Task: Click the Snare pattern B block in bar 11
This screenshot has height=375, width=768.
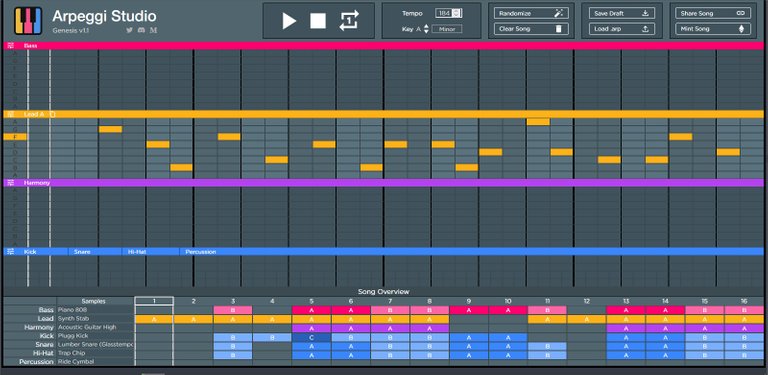Action: tap(548, 346)
